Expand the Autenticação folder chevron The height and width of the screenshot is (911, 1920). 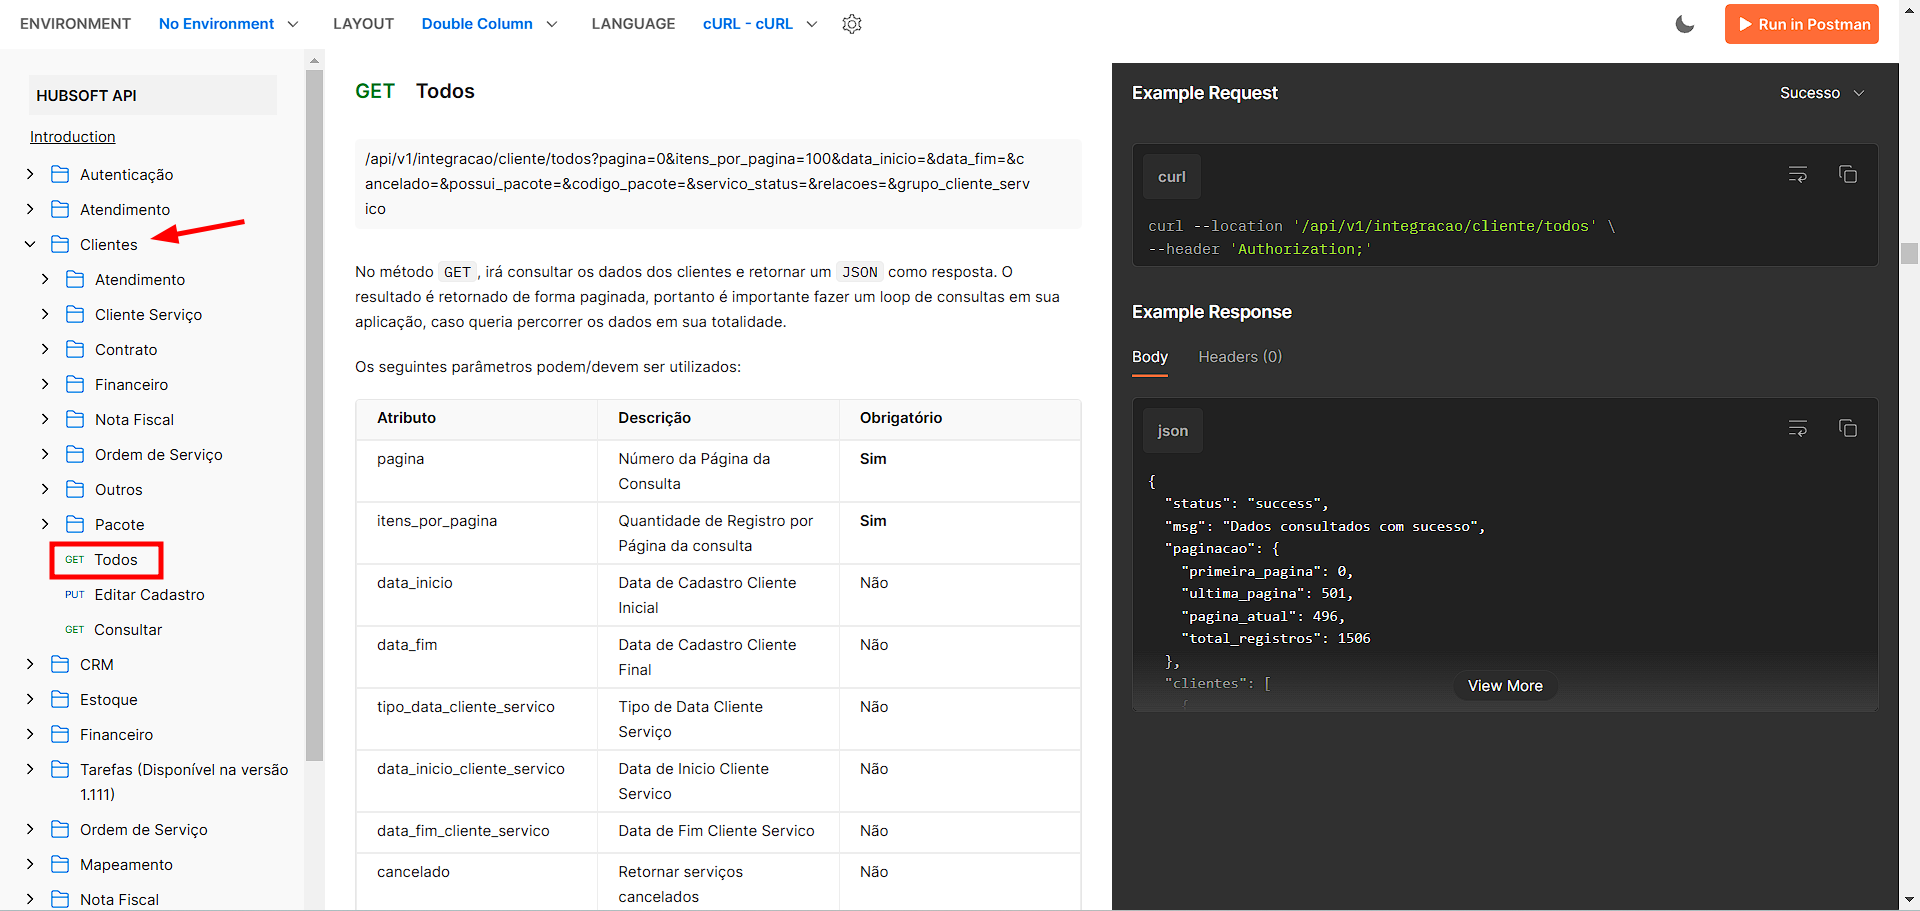coord(30,174)
